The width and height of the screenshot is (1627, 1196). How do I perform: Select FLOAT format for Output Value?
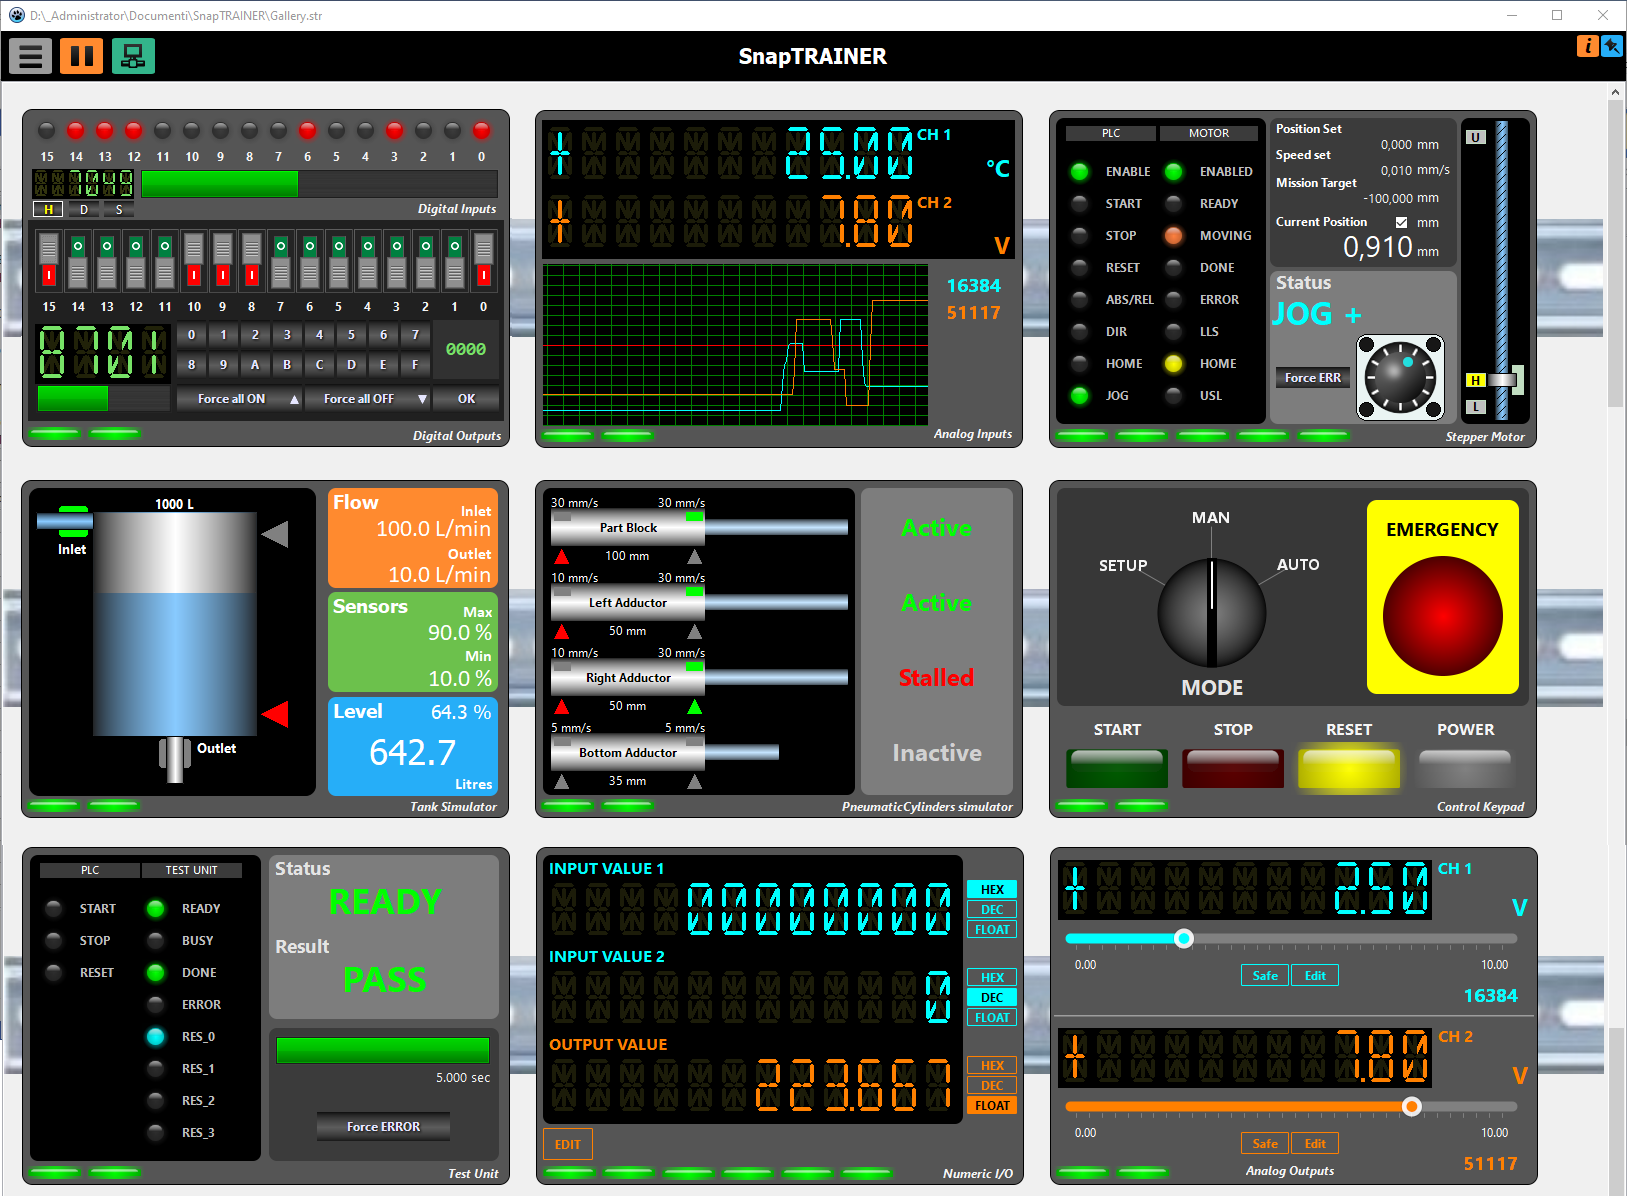992,1105
